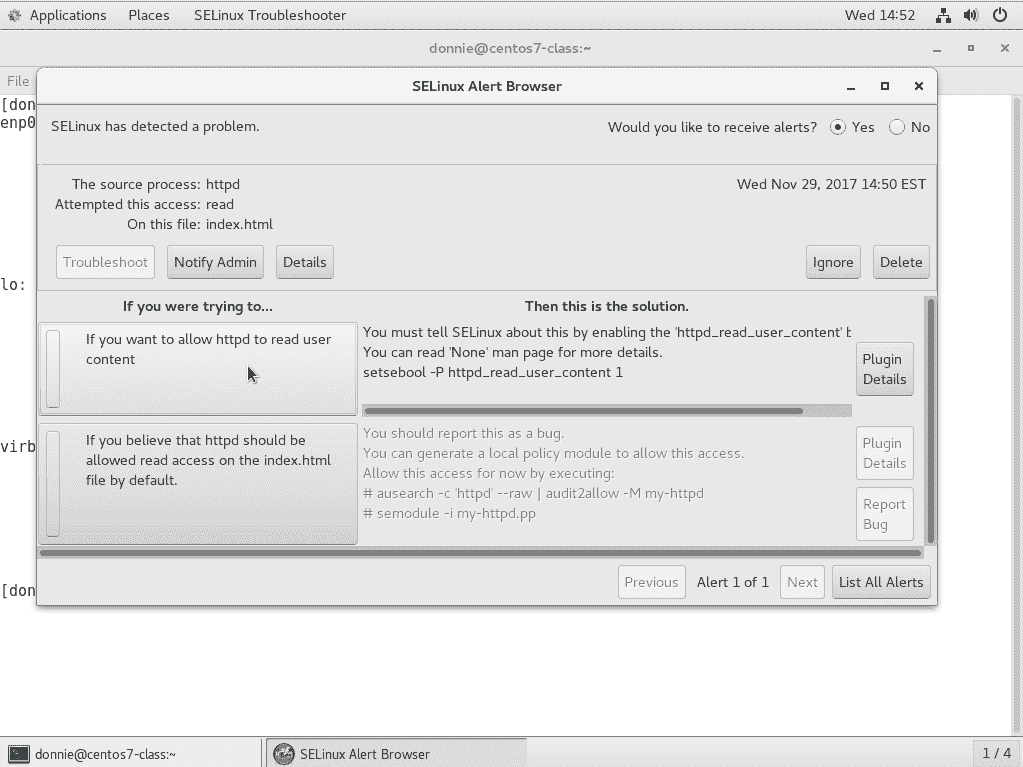Select 'httpd should be allowed read access' option
This screenshot has width=1023, height=767.
click(x=198, y=483)
